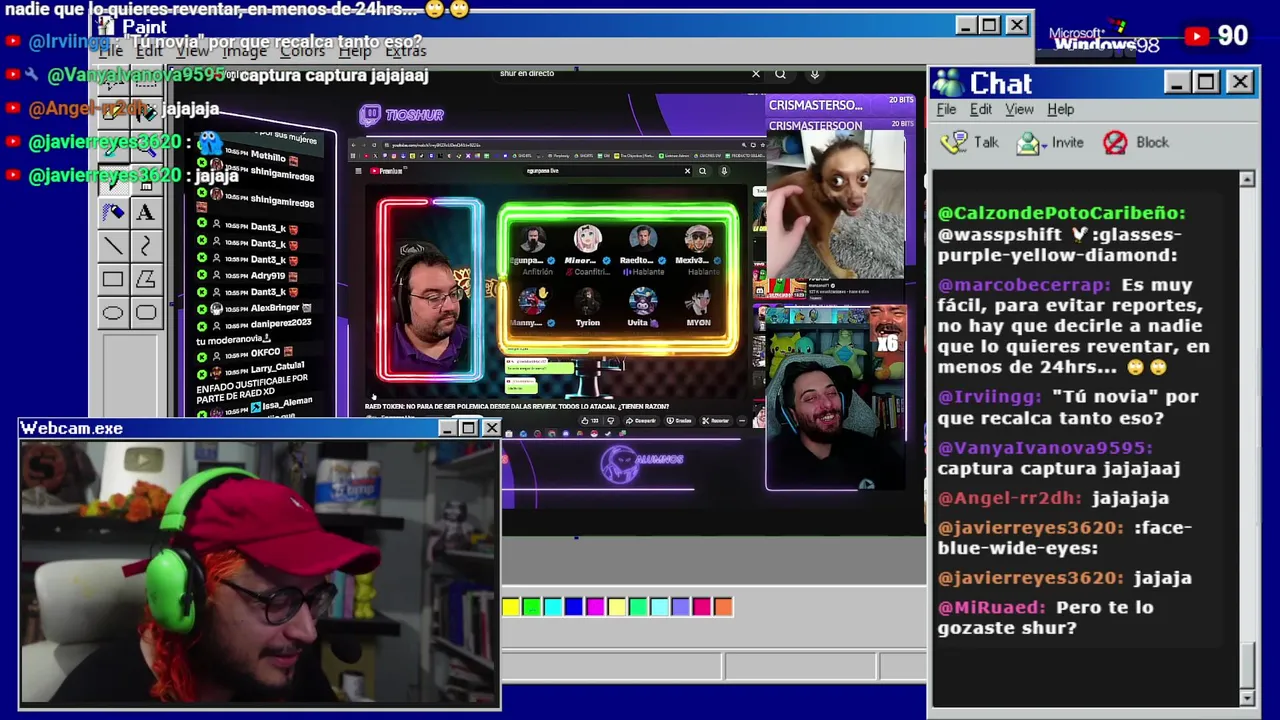Click 'AlexBringer' in stream chat list
The width and height of the screenshot is (1280, 720).
[x=274, y=309]
